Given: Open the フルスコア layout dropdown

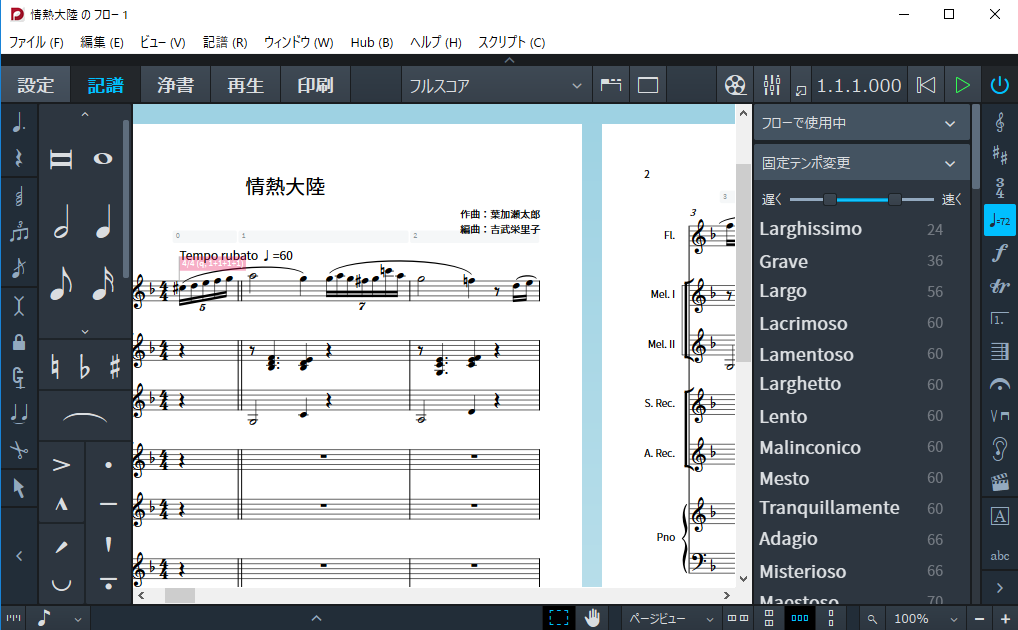Looking at the screenshot, I should pos(496,85).
